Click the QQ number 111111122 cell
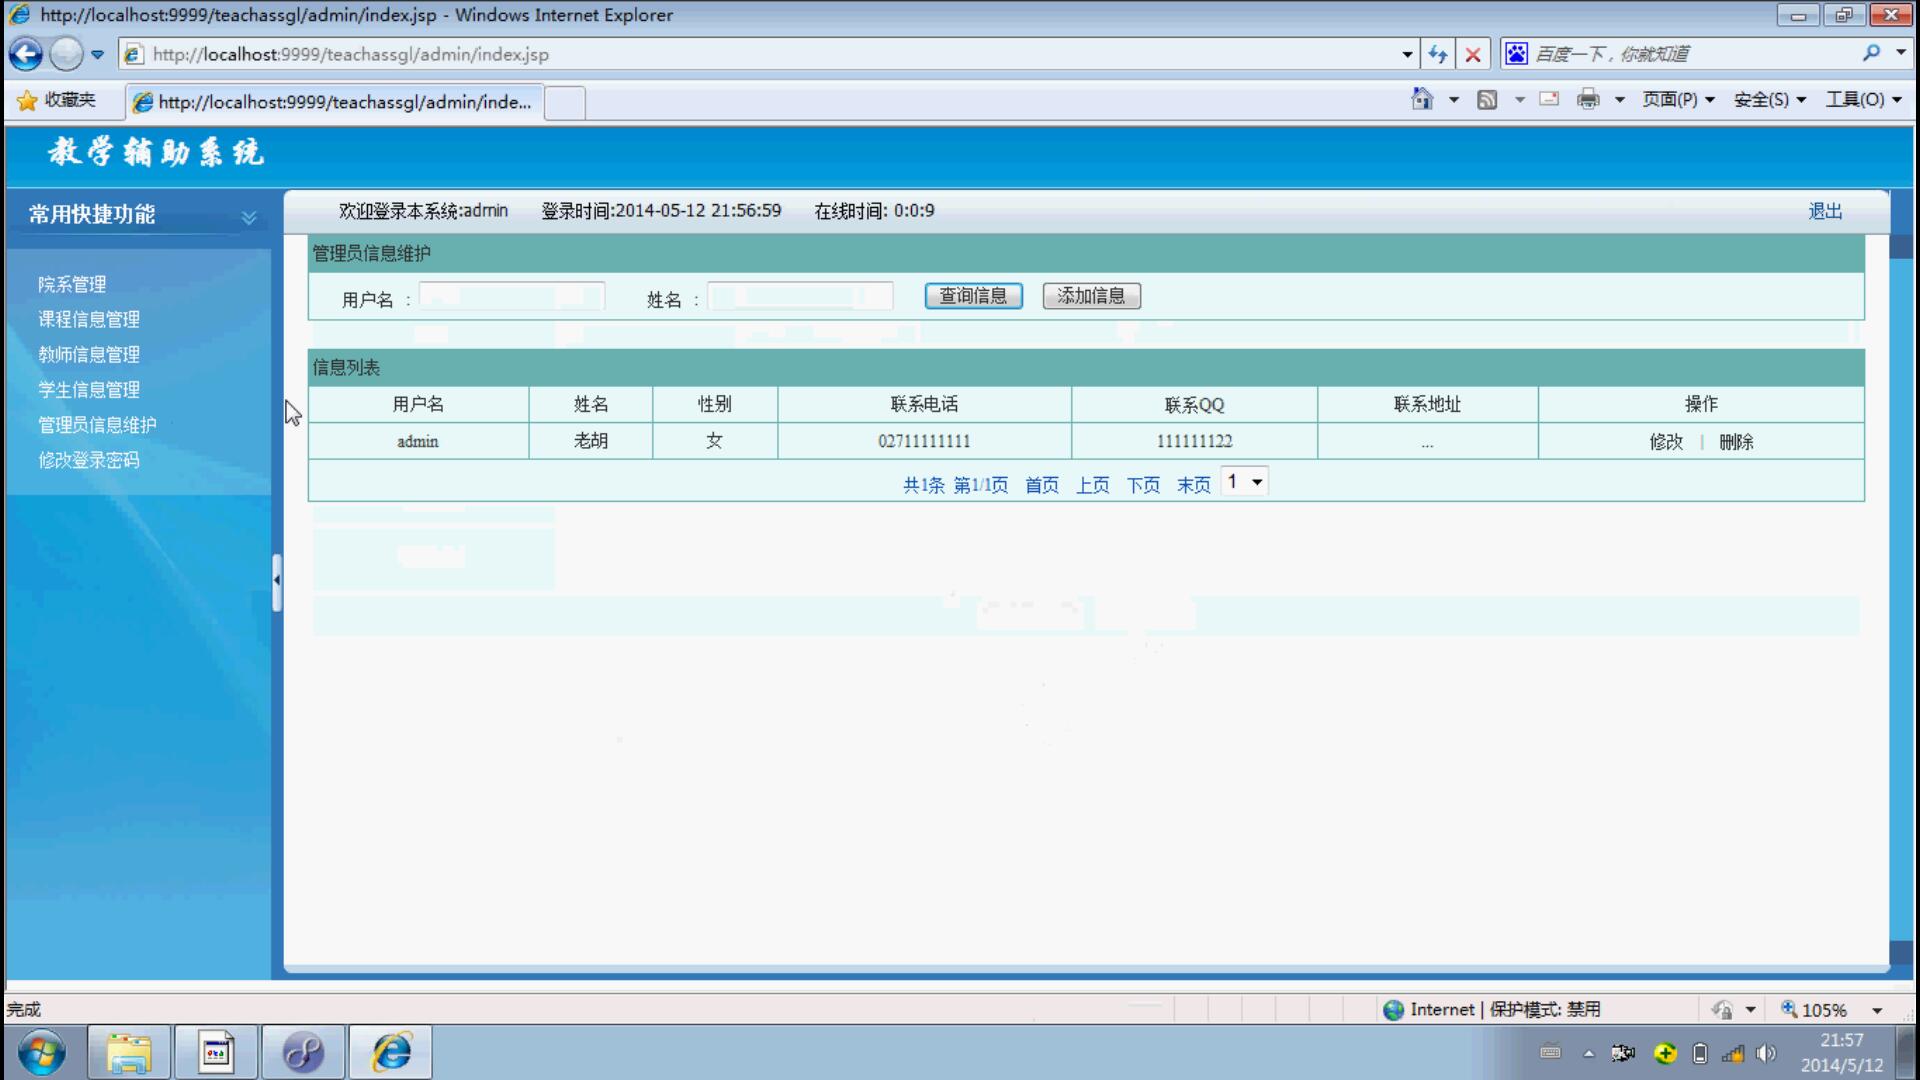The height and width of the screenshot is (1080, 1920). click(1194, 441)
